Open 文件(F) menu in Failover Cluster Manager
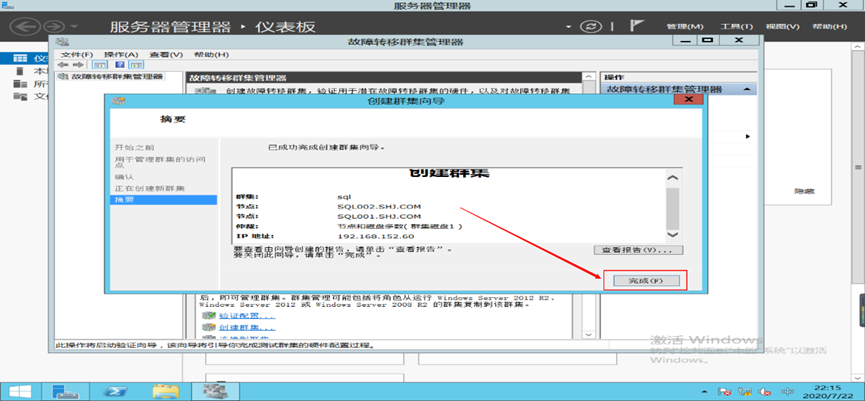Image resolution: width=865 pixels, height=401 pixels. 77,55
